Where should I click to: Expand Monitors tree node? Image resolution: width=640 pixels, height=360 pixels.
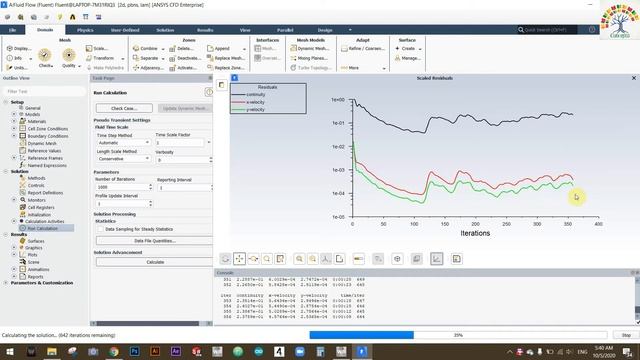point(14,200)
